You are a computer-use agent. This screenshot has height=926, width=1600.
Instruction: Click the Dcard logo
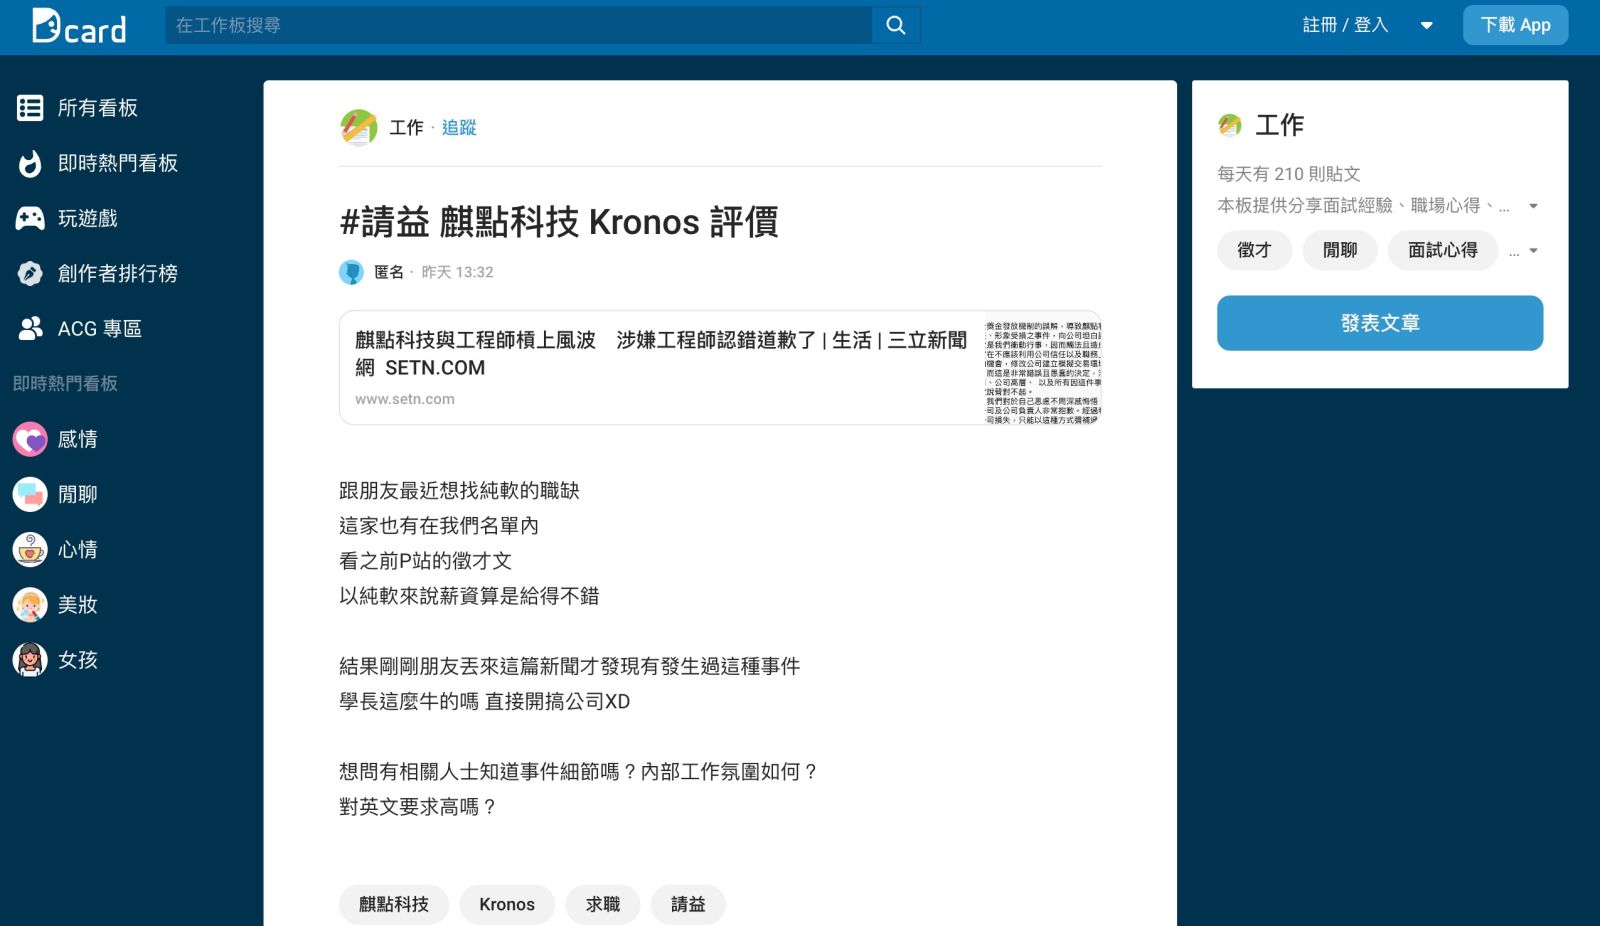coord(79,26)
